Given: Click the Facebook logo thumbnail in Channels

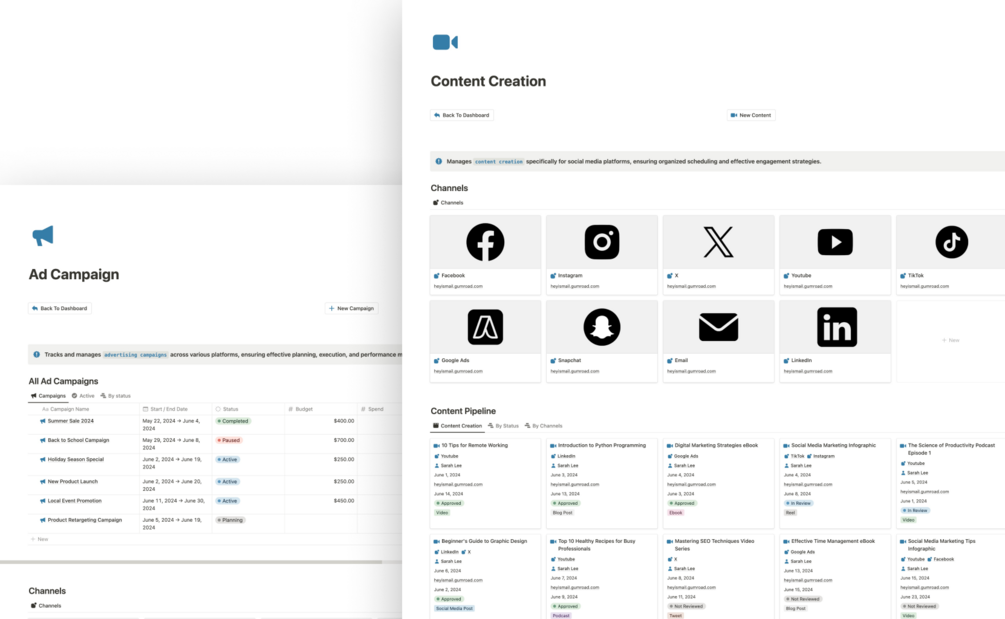Looking at the screenshot, I should click(485, 242).
